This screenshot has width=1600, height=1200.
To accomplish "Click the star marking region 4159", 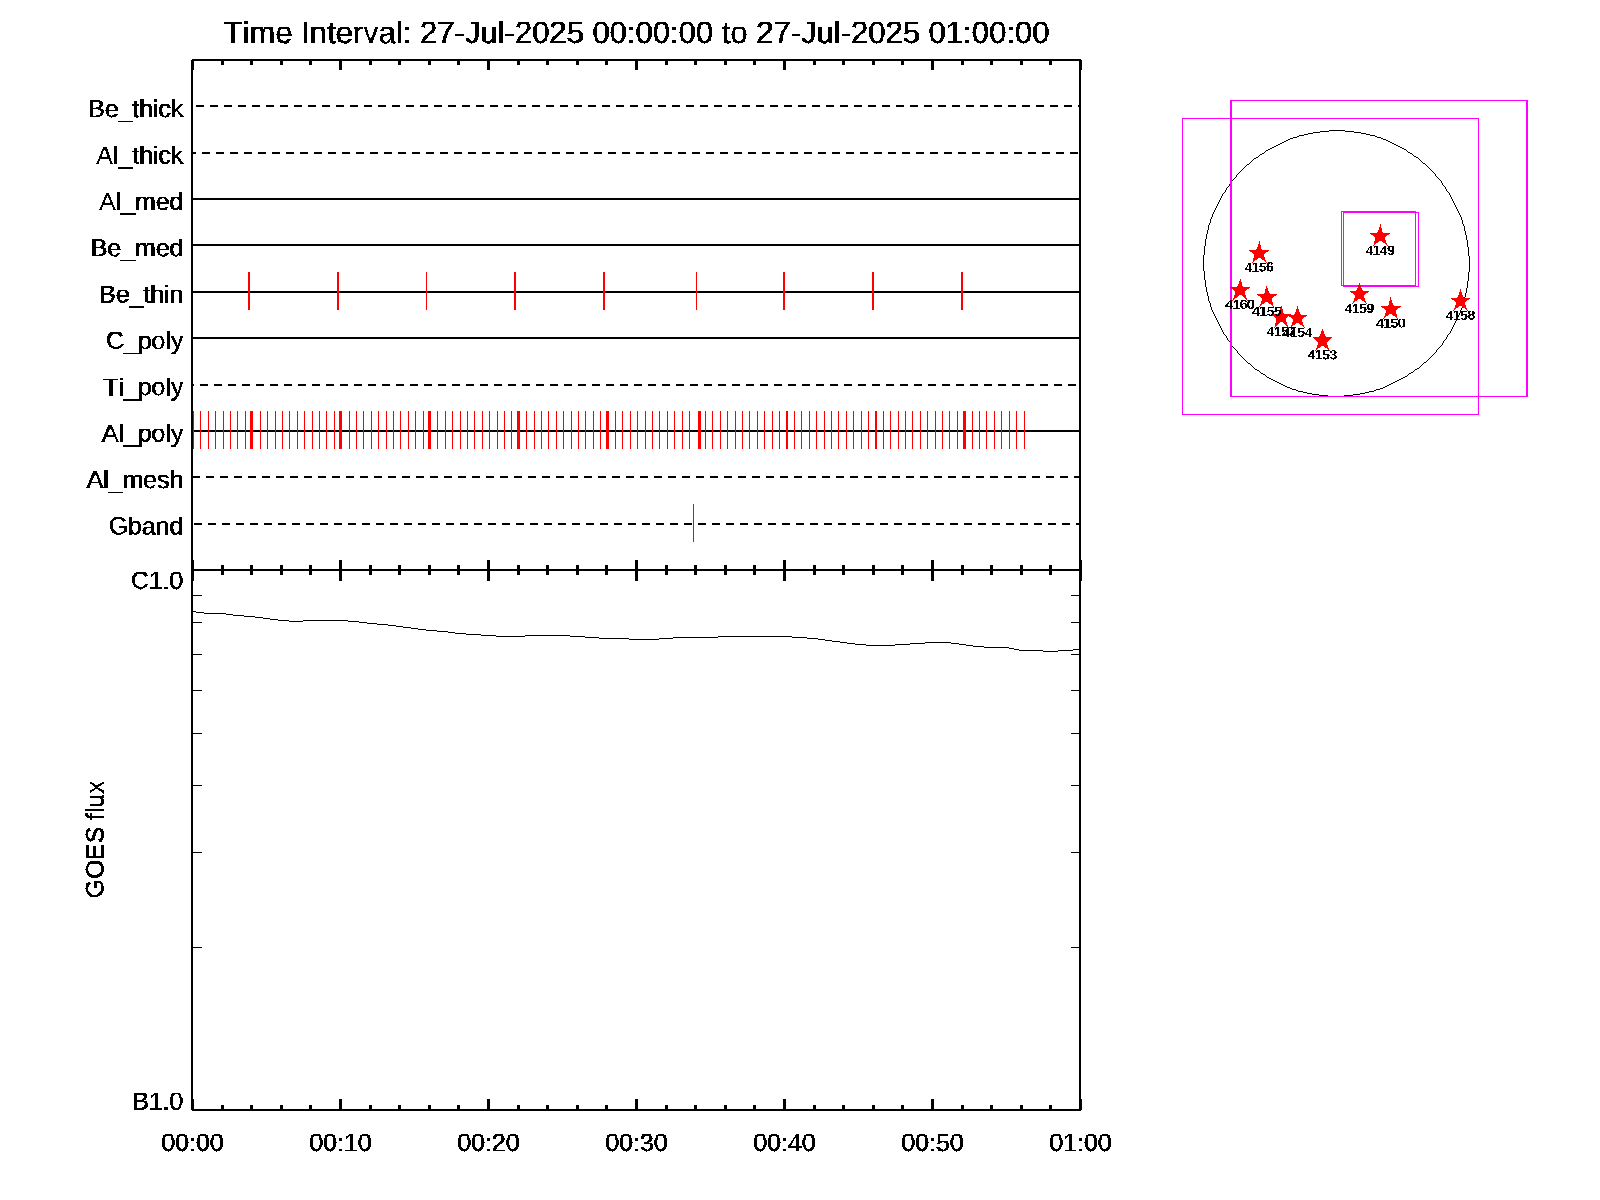I will click(x=1359, y=294).
